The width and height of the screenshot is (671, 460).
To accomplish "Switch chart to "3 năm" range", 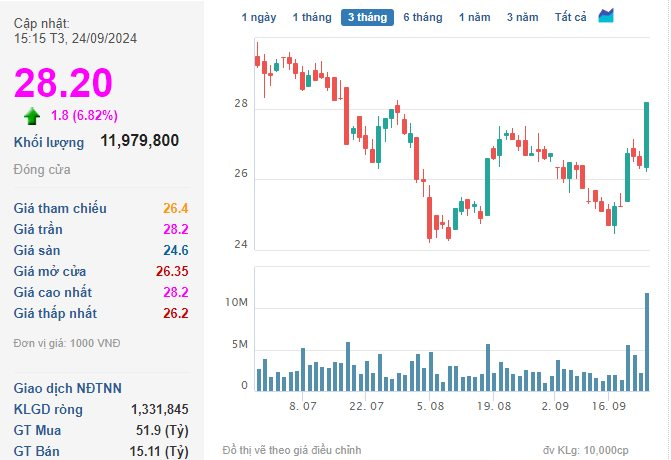I will click(x=522, y=17).
